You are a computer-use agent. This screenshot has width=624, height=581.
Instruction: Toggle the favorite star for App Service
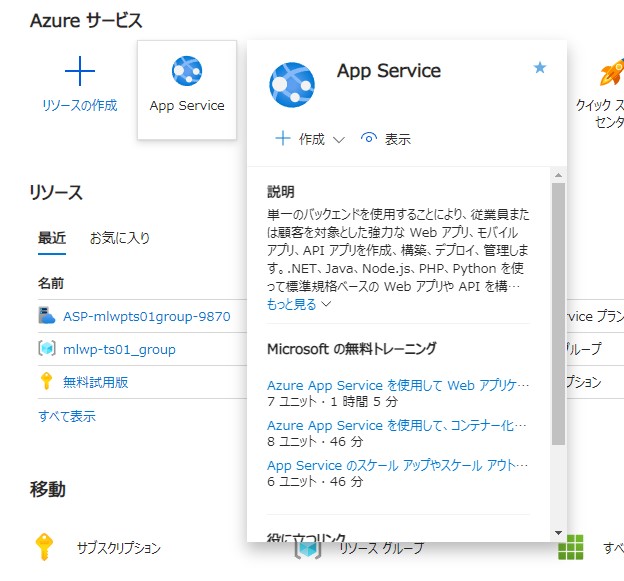tap(540, 68)
